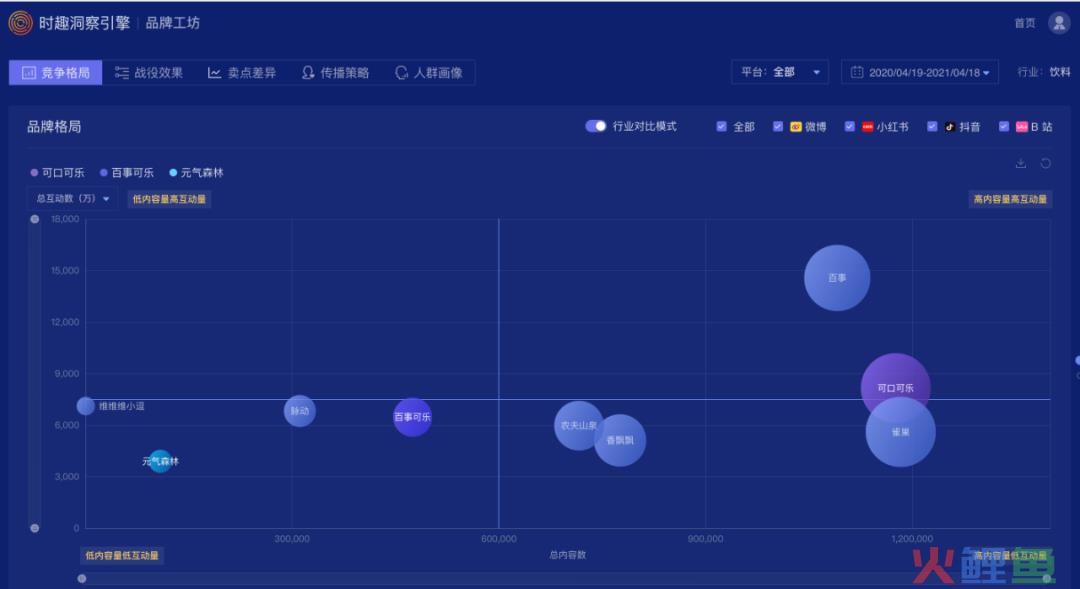Open the 平台 全部 dropdown

coord(780,72)
